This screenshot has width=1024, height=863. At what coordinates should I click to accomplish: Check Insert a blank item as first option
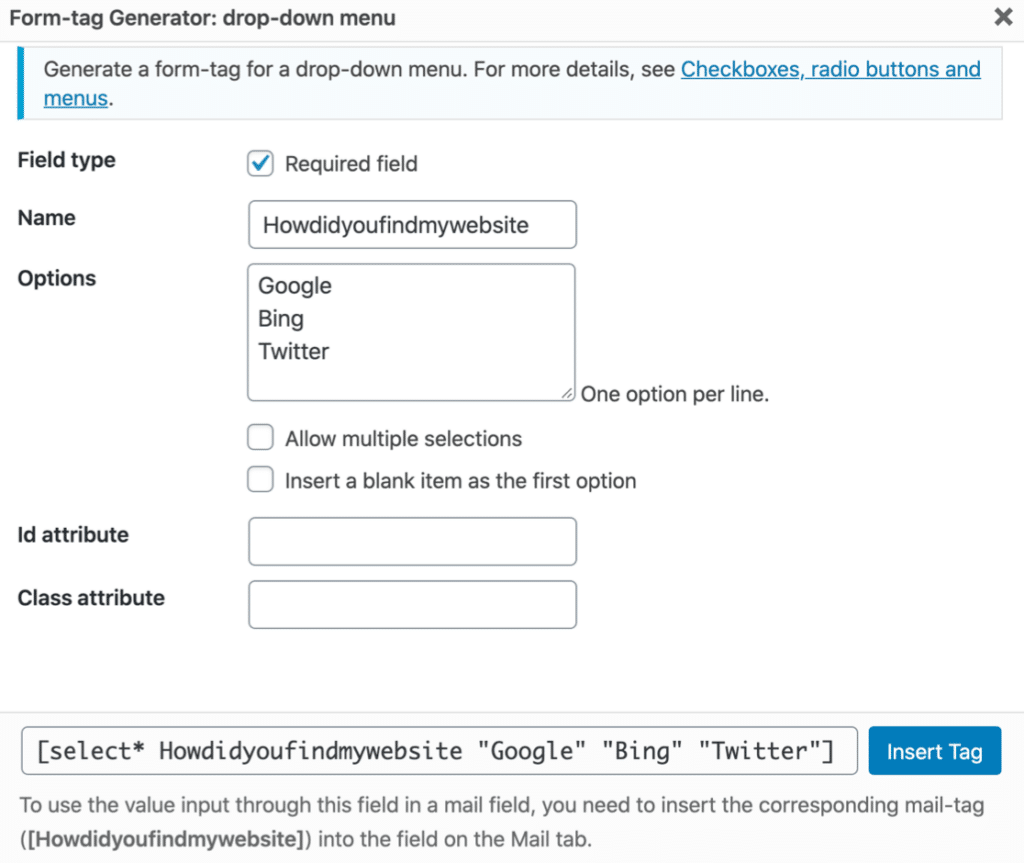[x=260, y=479]
